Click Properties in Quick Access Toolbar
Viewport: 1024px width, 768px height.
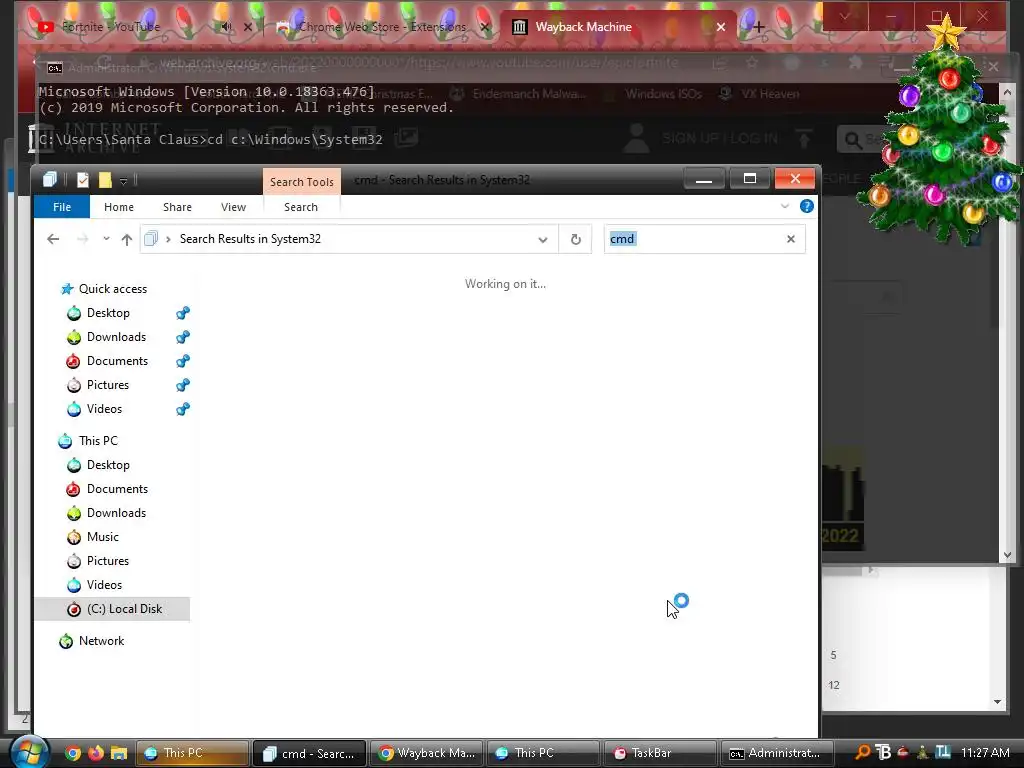[x=83, y=180]
